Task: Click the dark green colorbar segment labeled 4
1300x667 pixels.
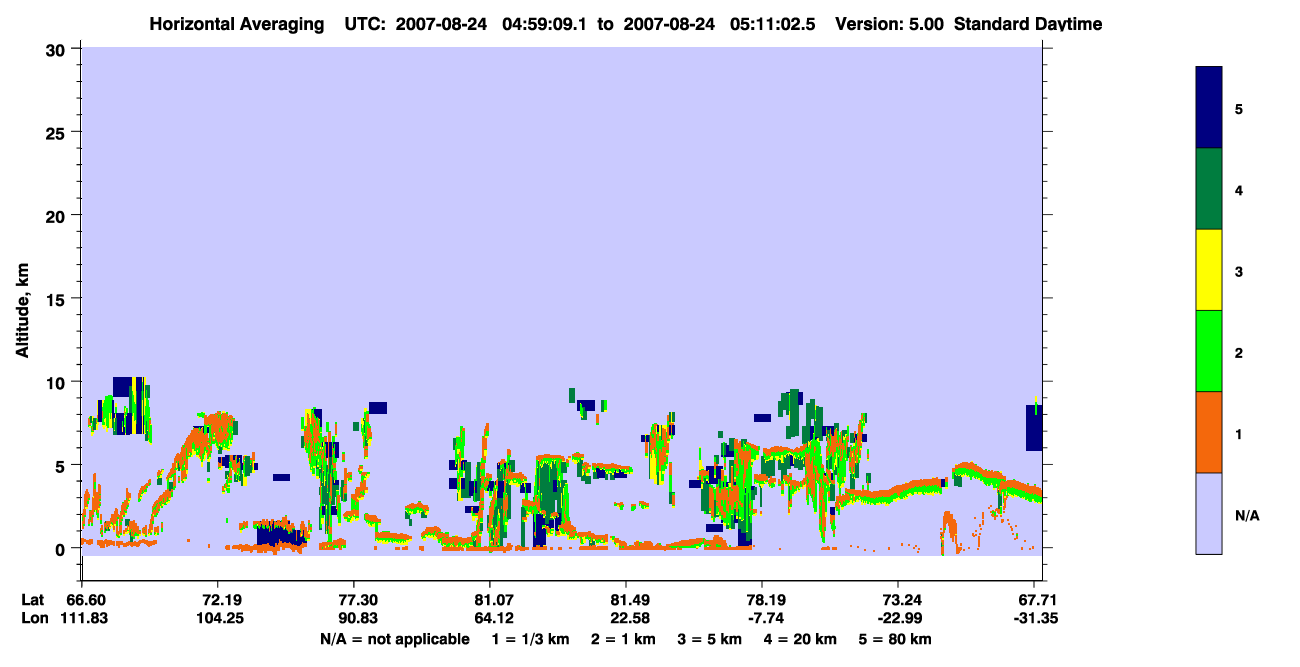Action: pos(1209,189)
